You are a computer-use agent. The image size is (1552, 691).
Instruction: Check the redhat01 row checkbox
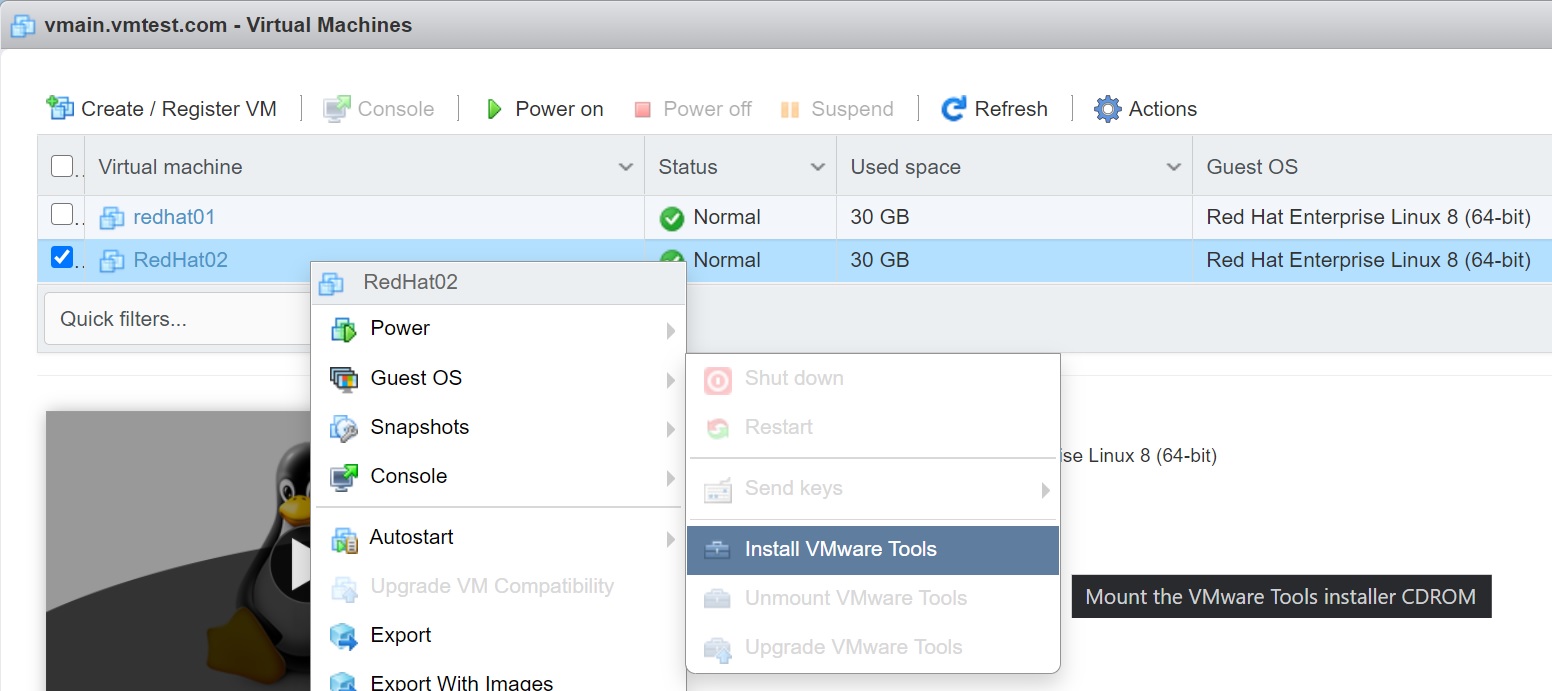[x=62, y=214]
